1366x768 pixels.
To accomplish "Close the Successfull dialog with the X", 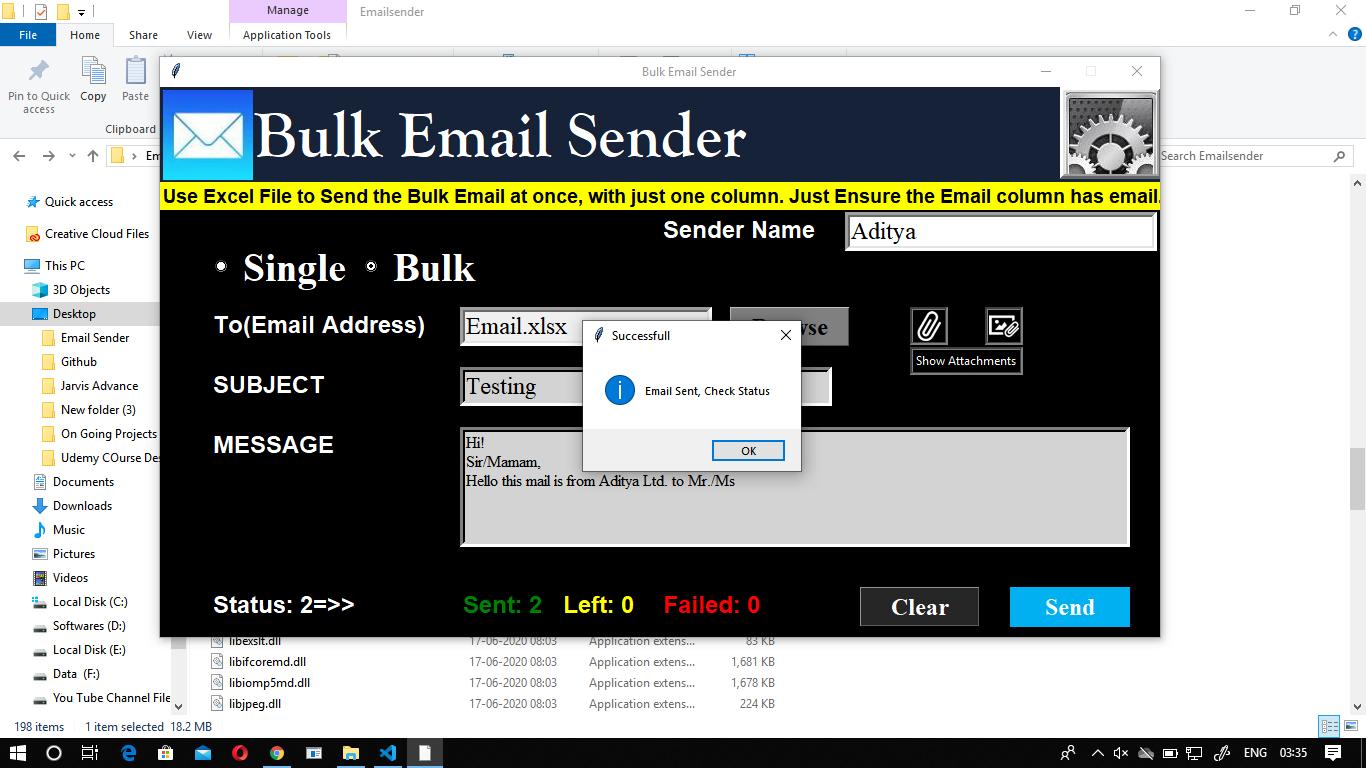I will pos(786,335).
